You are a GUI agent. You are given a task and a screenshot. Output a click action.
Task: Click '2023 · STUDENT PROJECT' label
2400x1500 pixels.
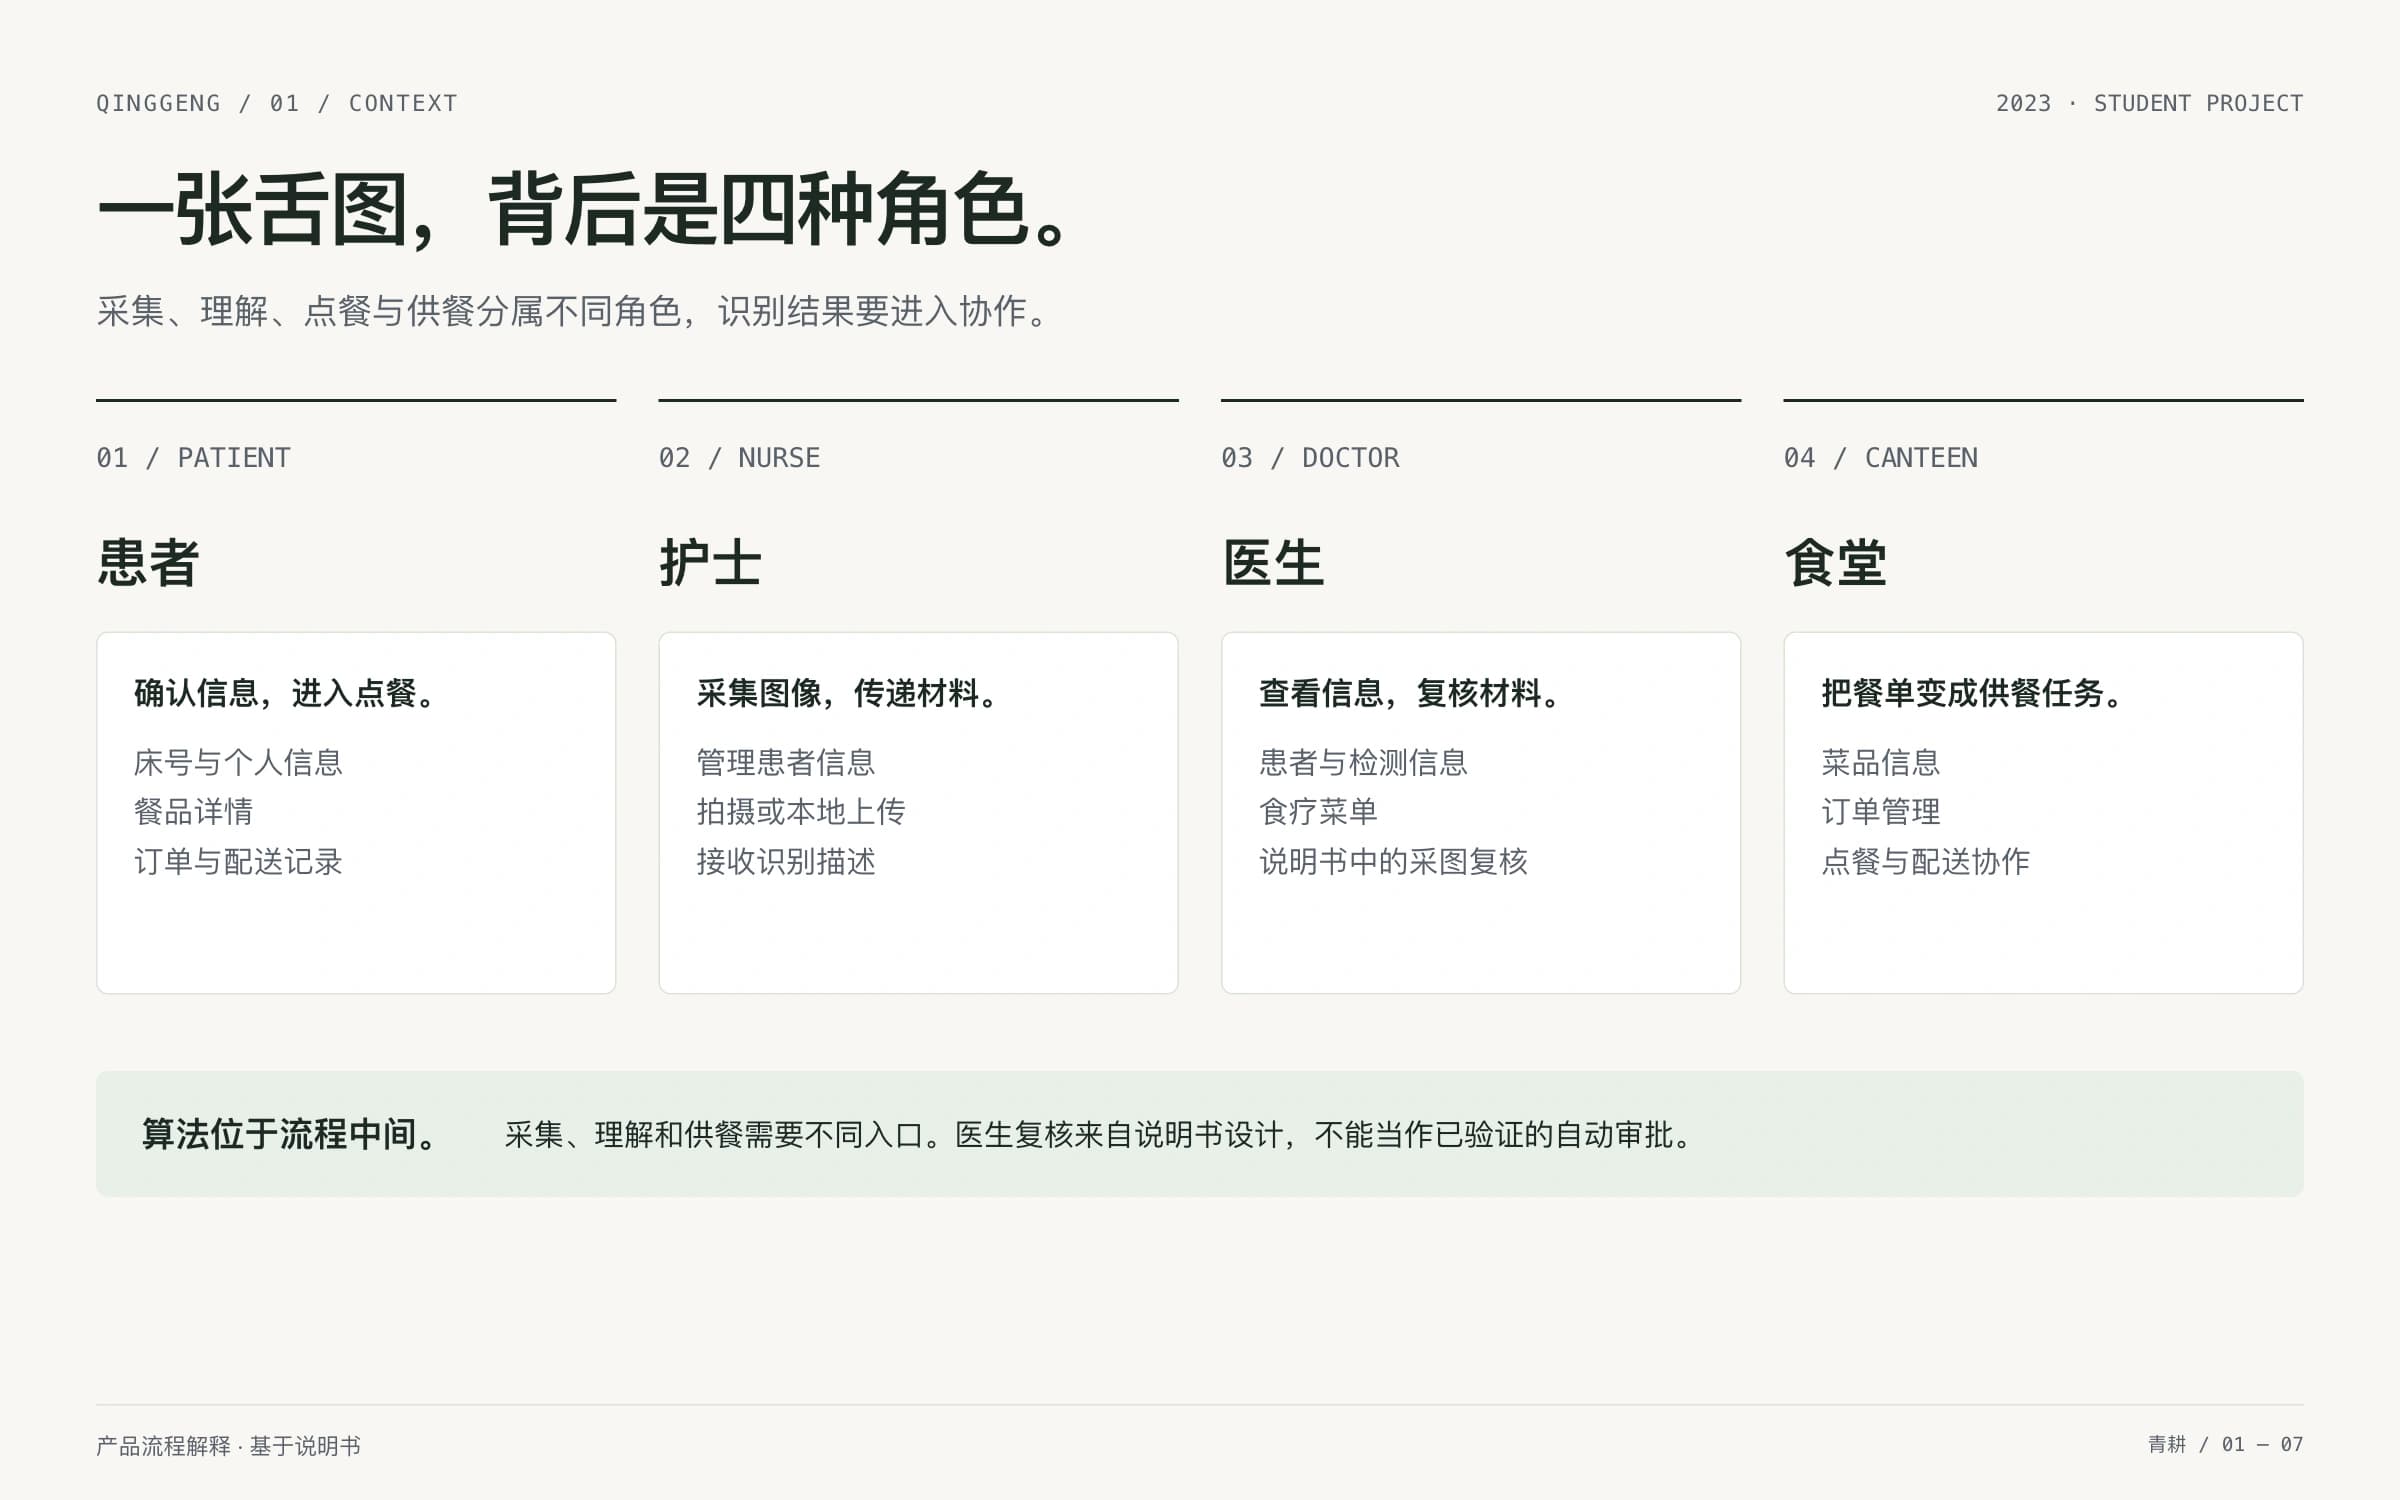(2149, 103)
